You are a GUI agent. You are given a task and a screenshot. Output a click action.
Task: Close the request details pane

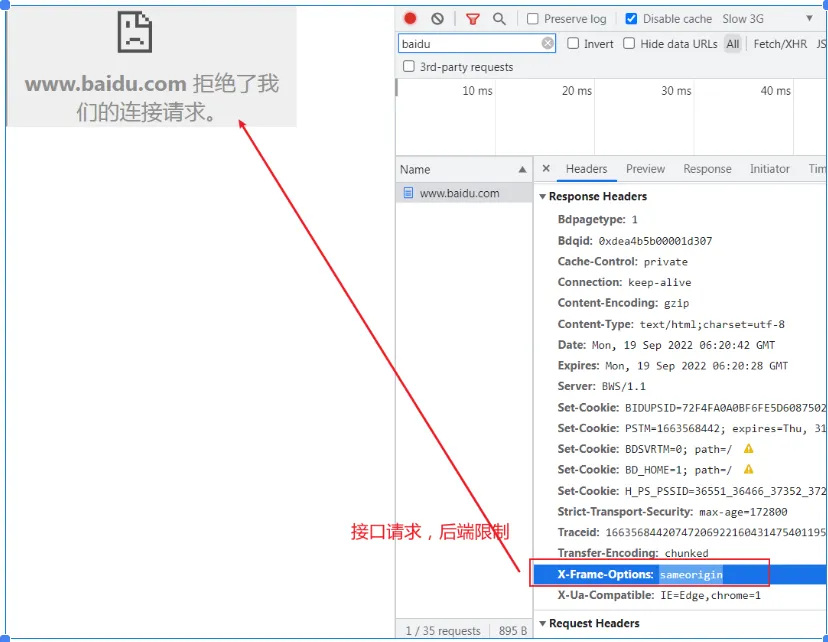click(x=545, y=168)
